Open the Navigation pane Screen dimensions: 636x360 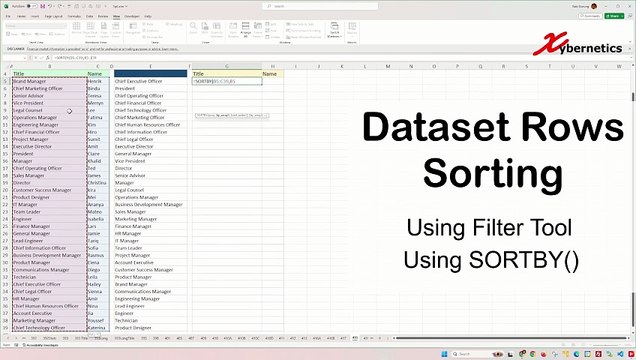133,29
